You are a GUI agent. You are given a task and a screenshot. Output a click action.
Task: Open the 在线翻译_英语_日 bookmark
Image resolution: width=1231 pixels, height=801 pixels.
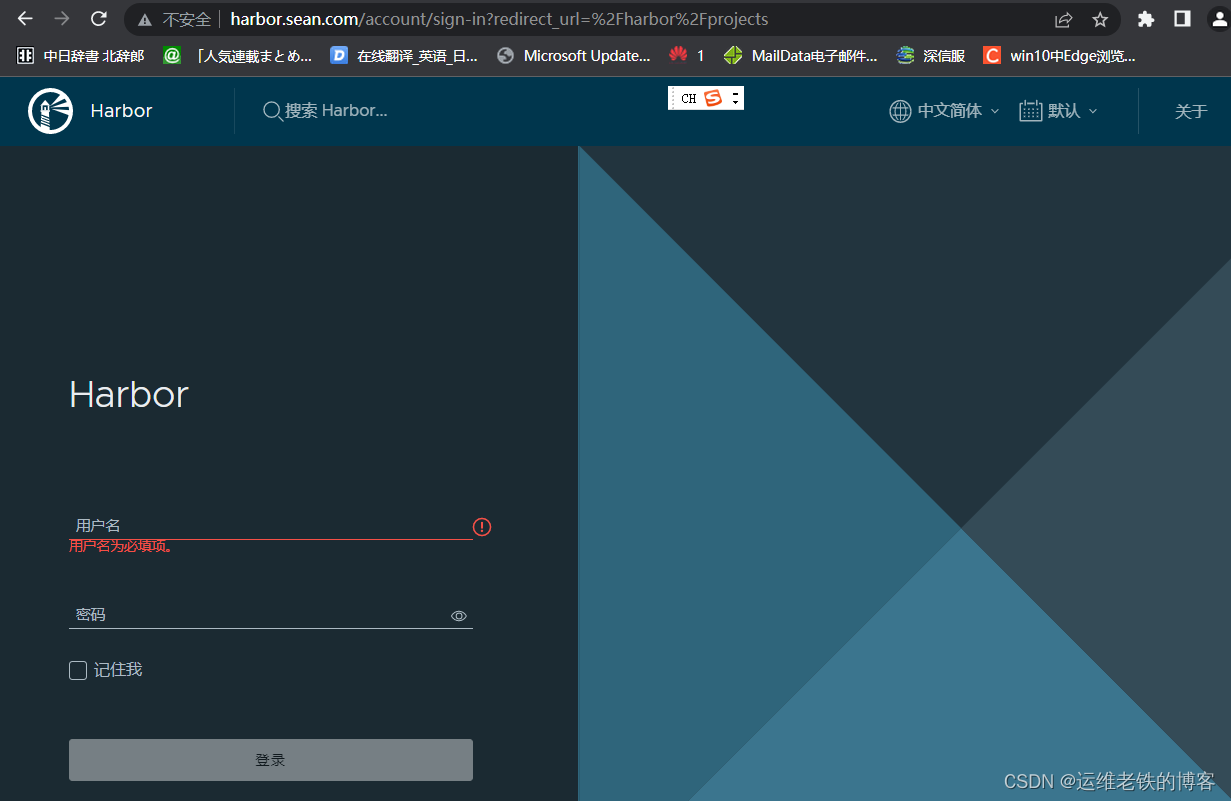coord(404,56)
